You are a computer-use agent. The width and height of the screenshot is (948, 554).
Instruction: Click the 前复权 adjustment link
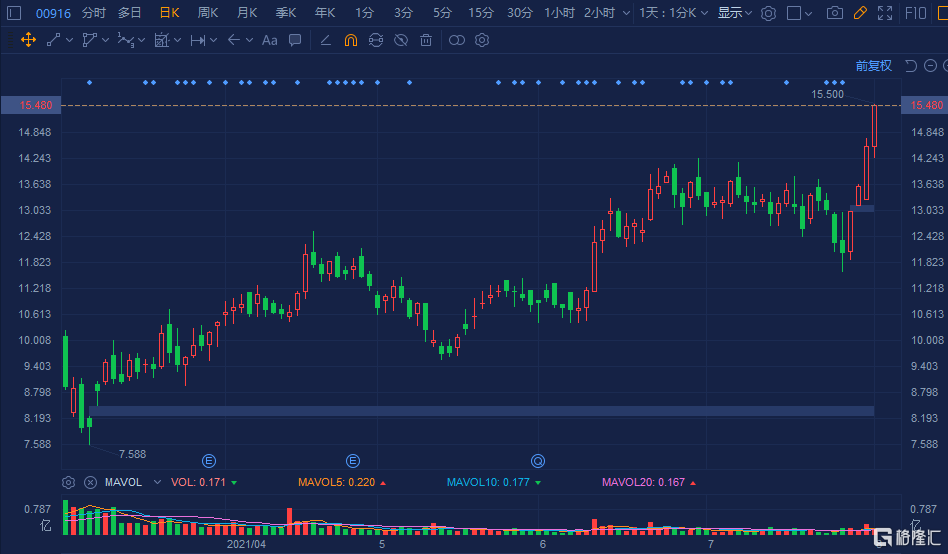873,66
